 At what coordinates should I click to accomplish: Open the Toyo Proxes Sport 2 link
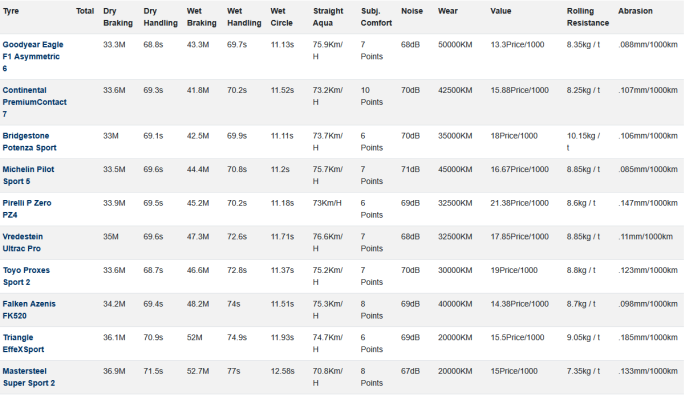[26, 276]
